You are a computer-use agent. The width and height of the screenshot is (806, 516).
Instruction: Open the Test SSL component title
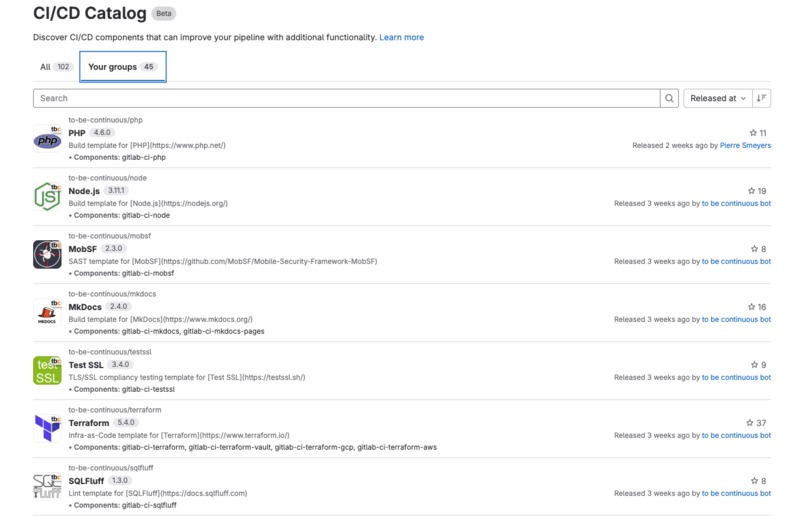86,365
